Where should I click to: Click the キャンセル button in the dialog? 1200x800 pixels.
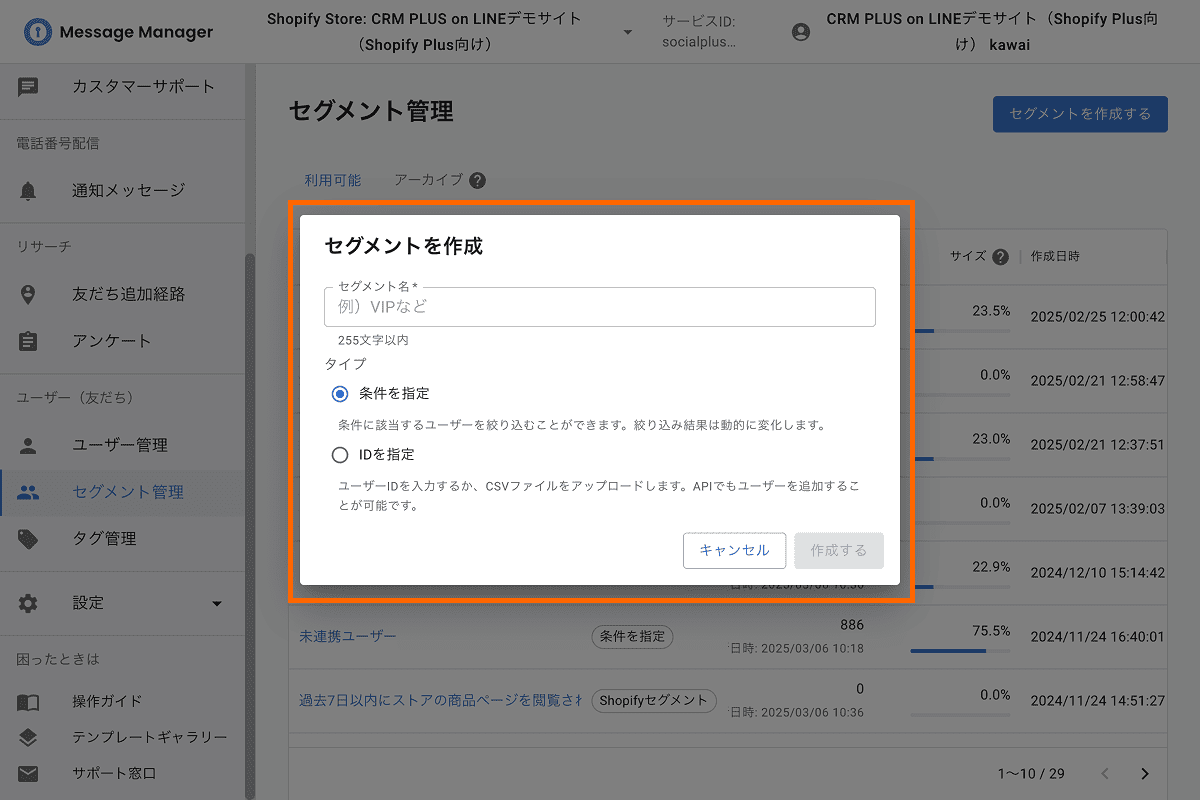point(734,550)
